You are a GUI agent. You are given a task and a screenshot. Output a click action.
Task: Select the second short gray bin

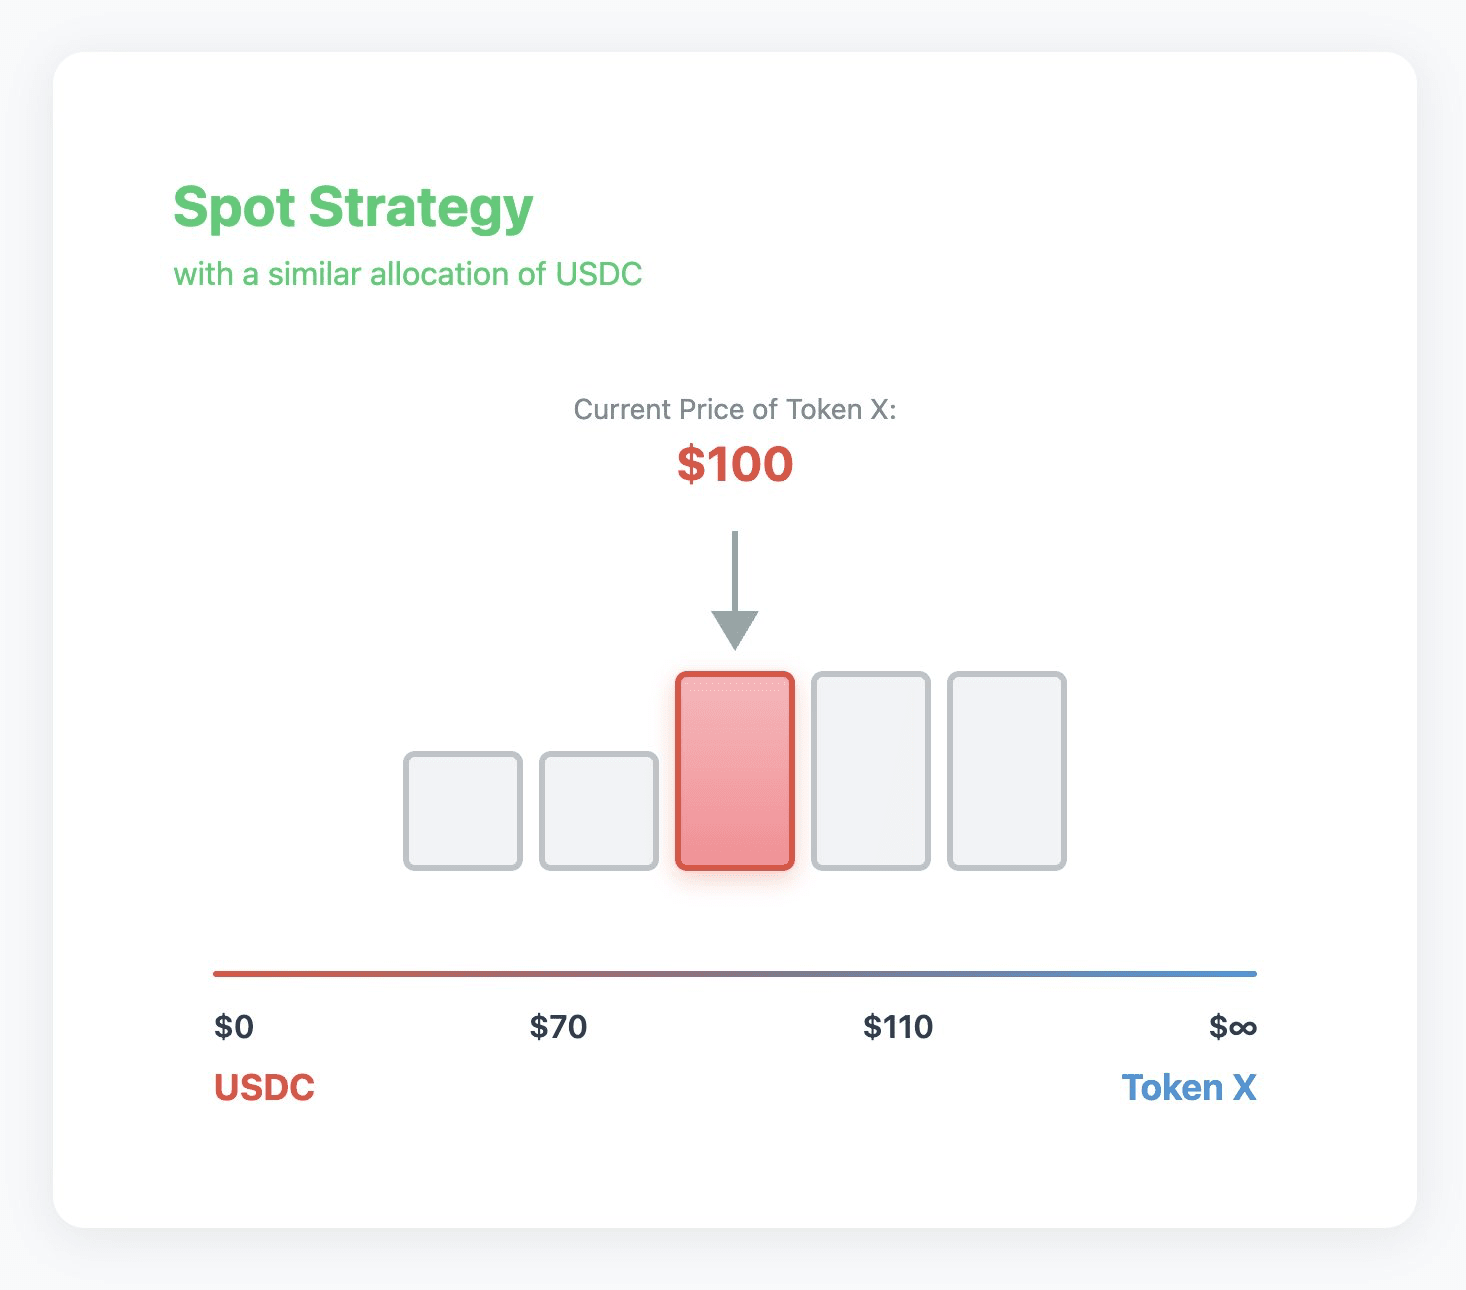[x=599, y=811]
